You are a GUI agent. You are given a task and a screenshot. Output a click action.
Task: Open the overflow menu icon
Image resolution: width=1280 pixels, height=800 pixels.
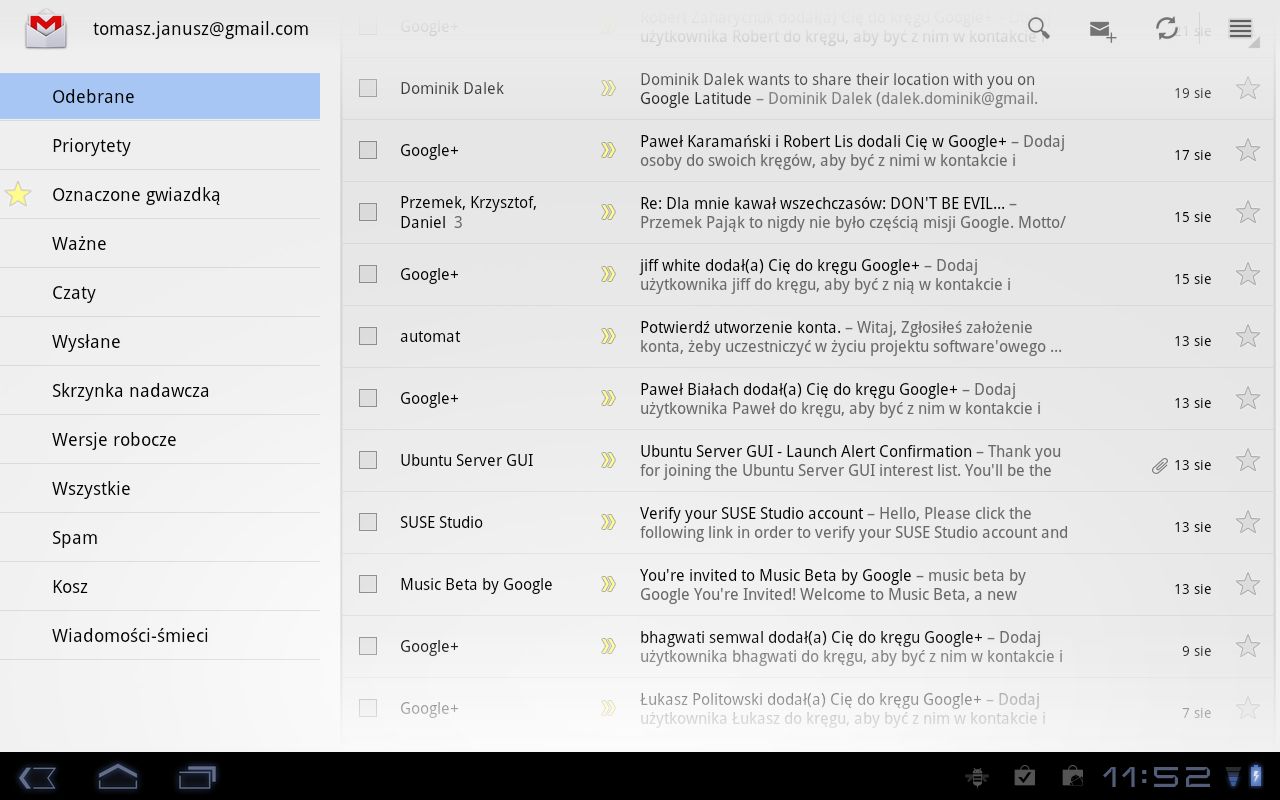(1240, 29)
